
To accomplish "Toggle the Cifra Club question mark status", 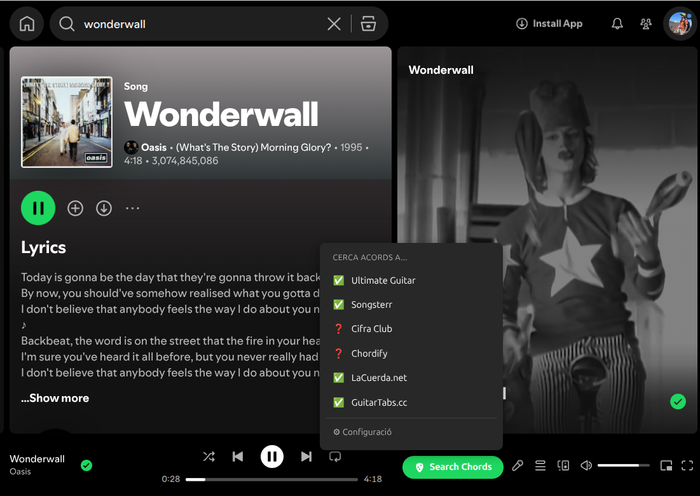I will [339, 329].
